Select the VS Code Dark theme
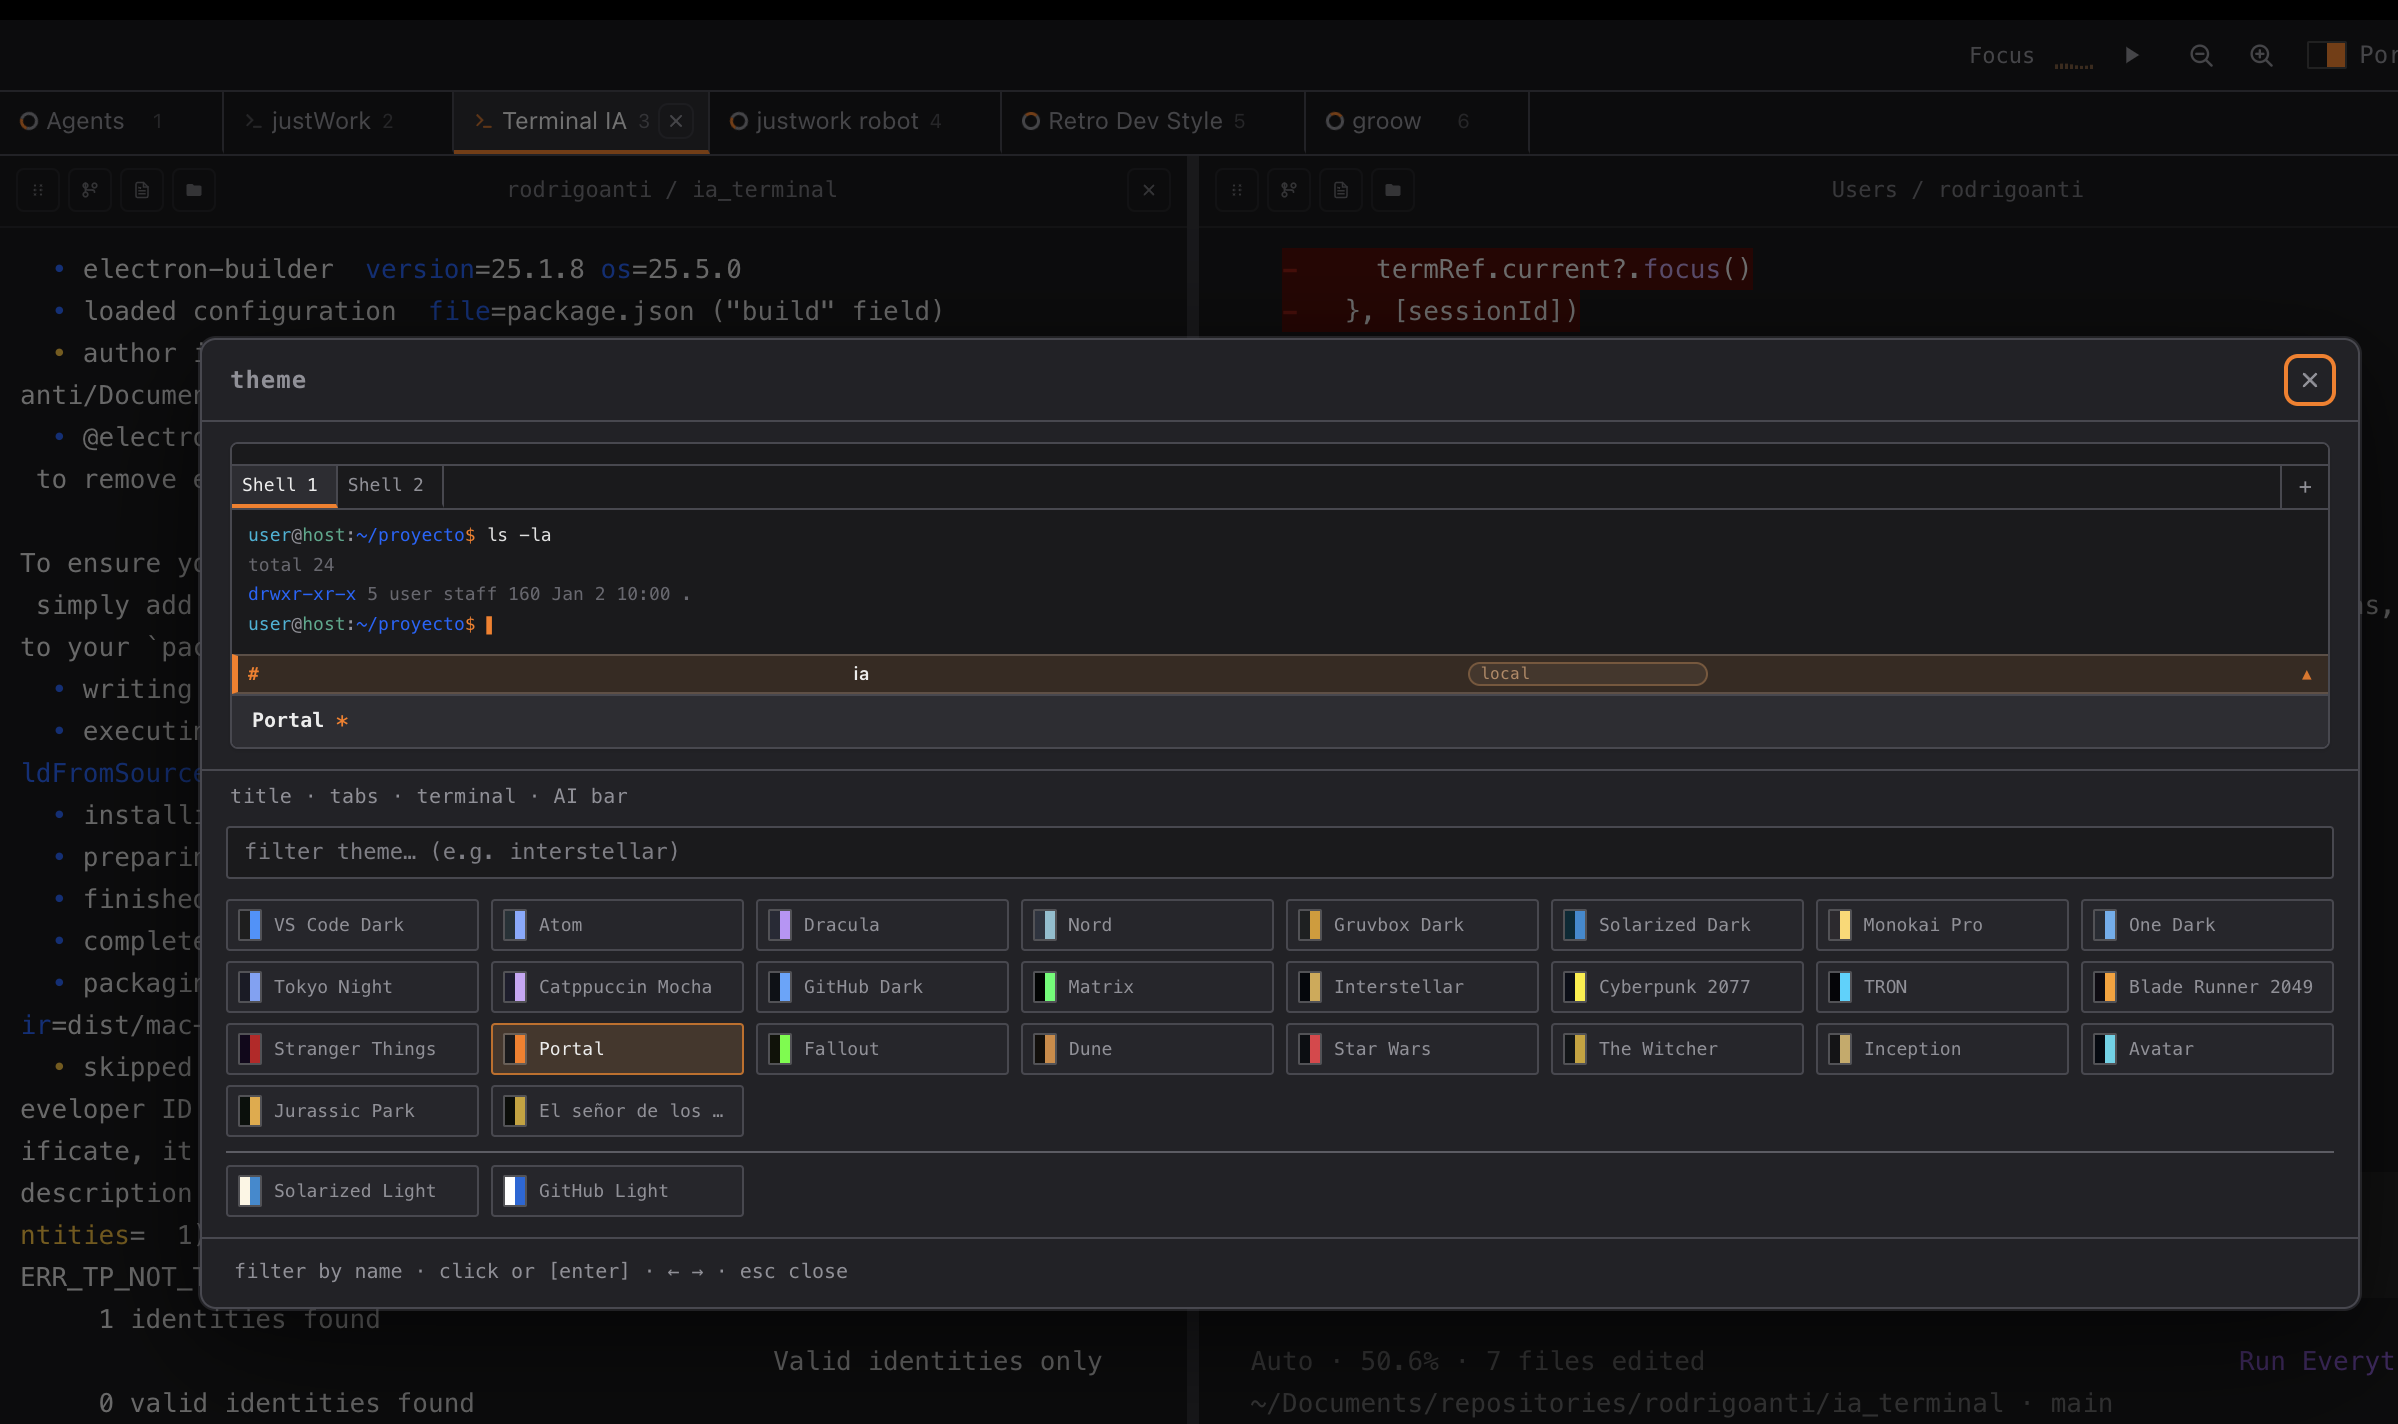This screenshot has height=1424, width=2398. pos(352,925)
